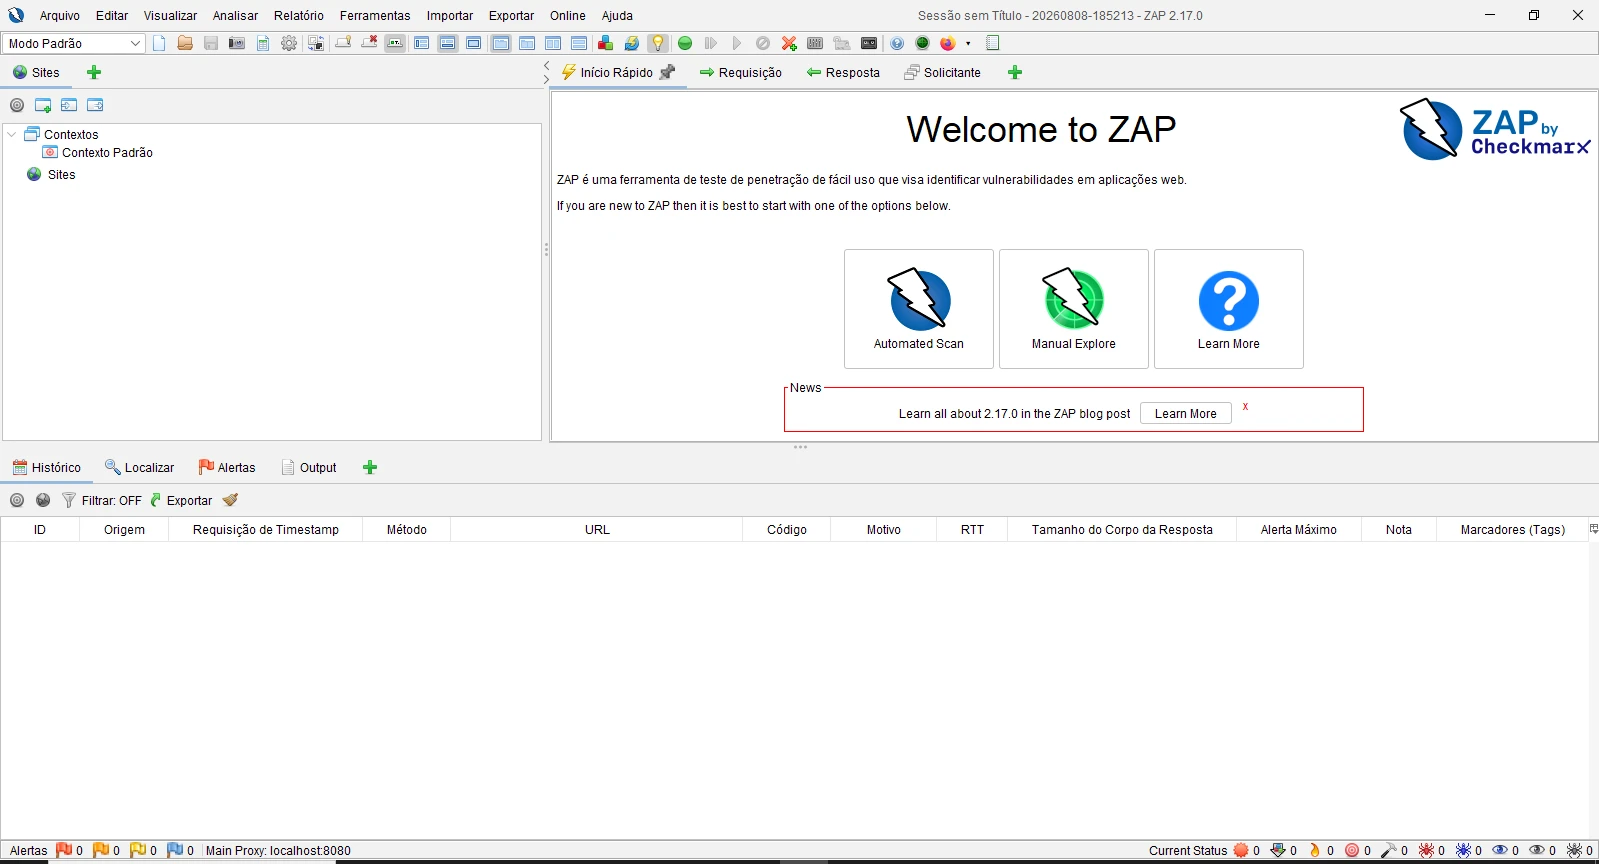
Task: Add a new tab after Solicitante
Action: point(1015,72)
